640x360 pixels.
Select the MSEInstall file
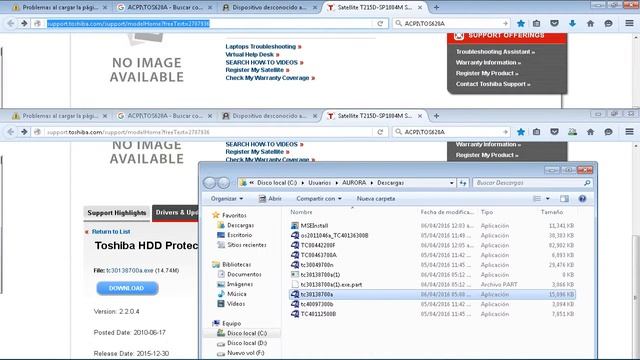tap(314, 226)
